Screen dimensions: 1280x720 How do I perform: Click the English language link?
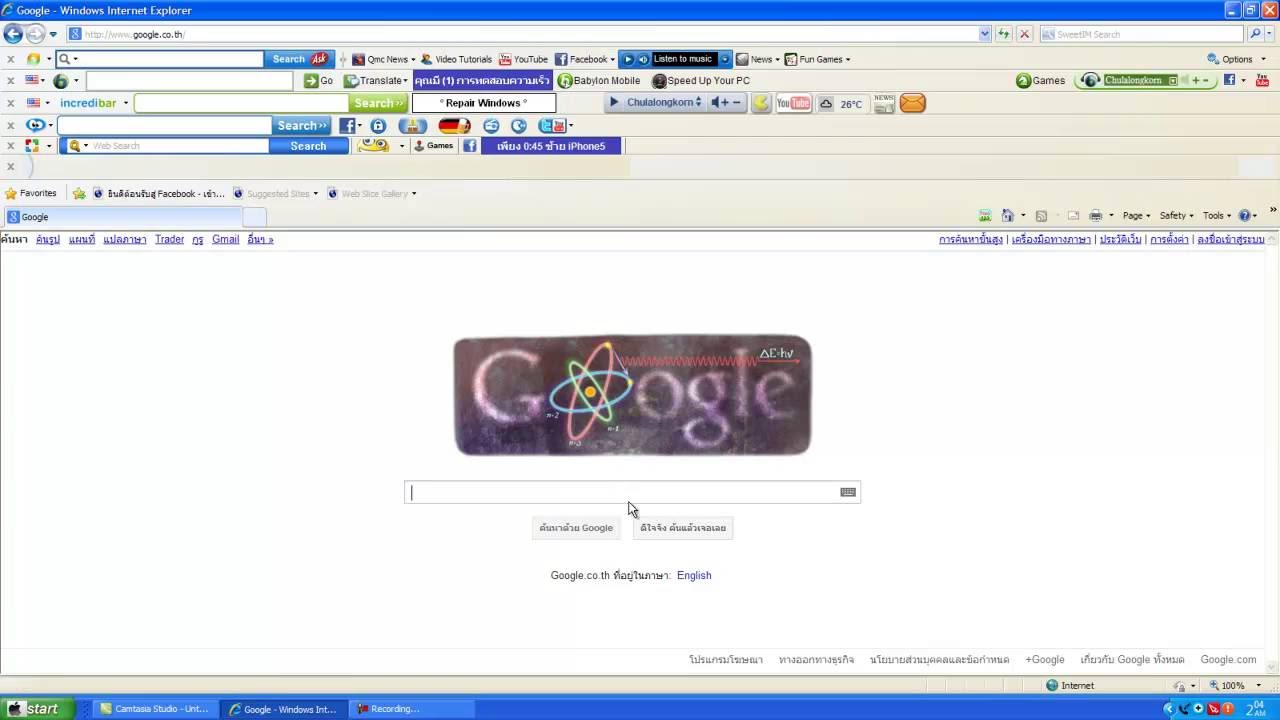[694, 575]
